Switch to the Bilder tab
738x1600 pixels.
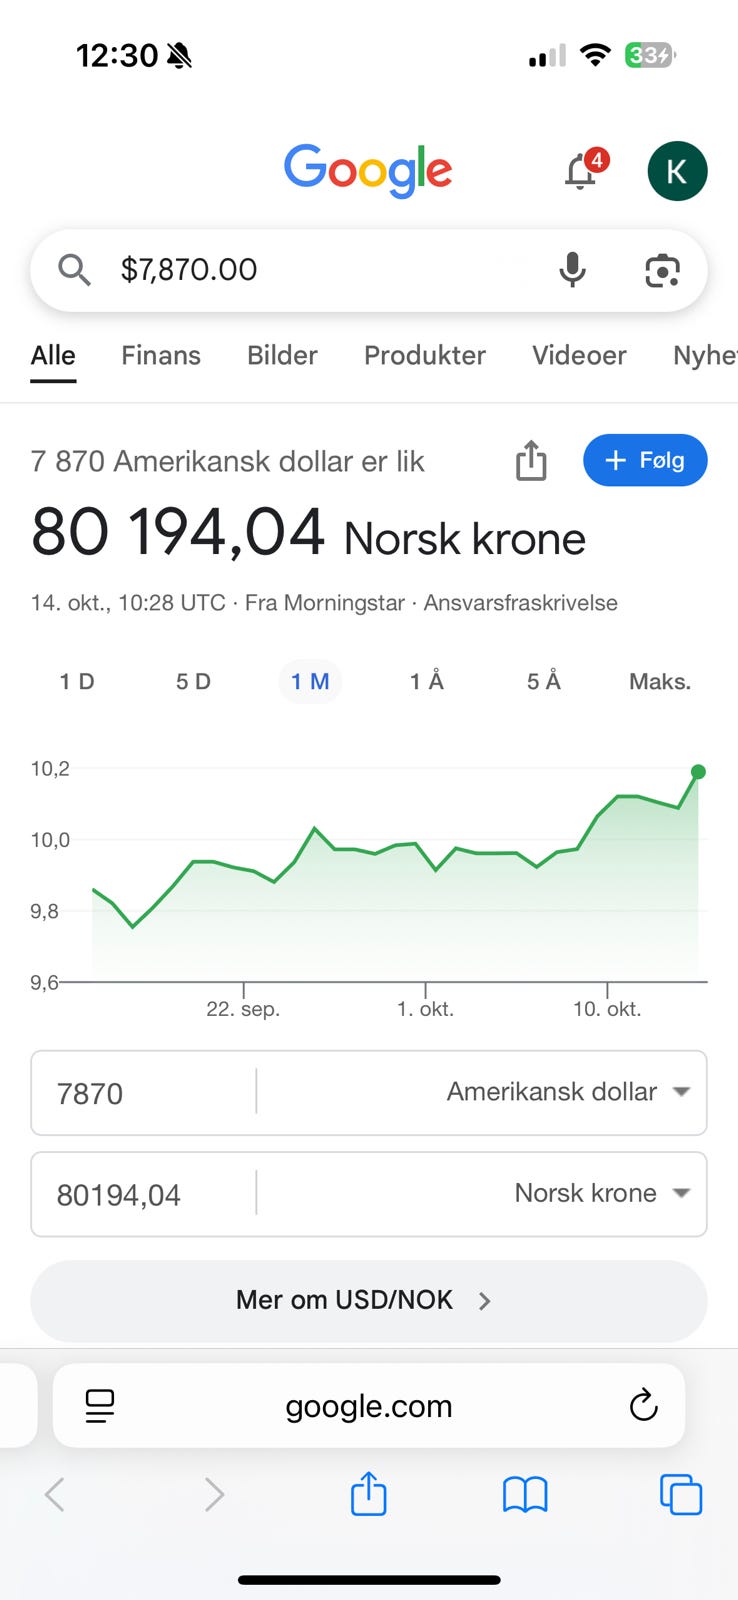[x=282, y=355]
